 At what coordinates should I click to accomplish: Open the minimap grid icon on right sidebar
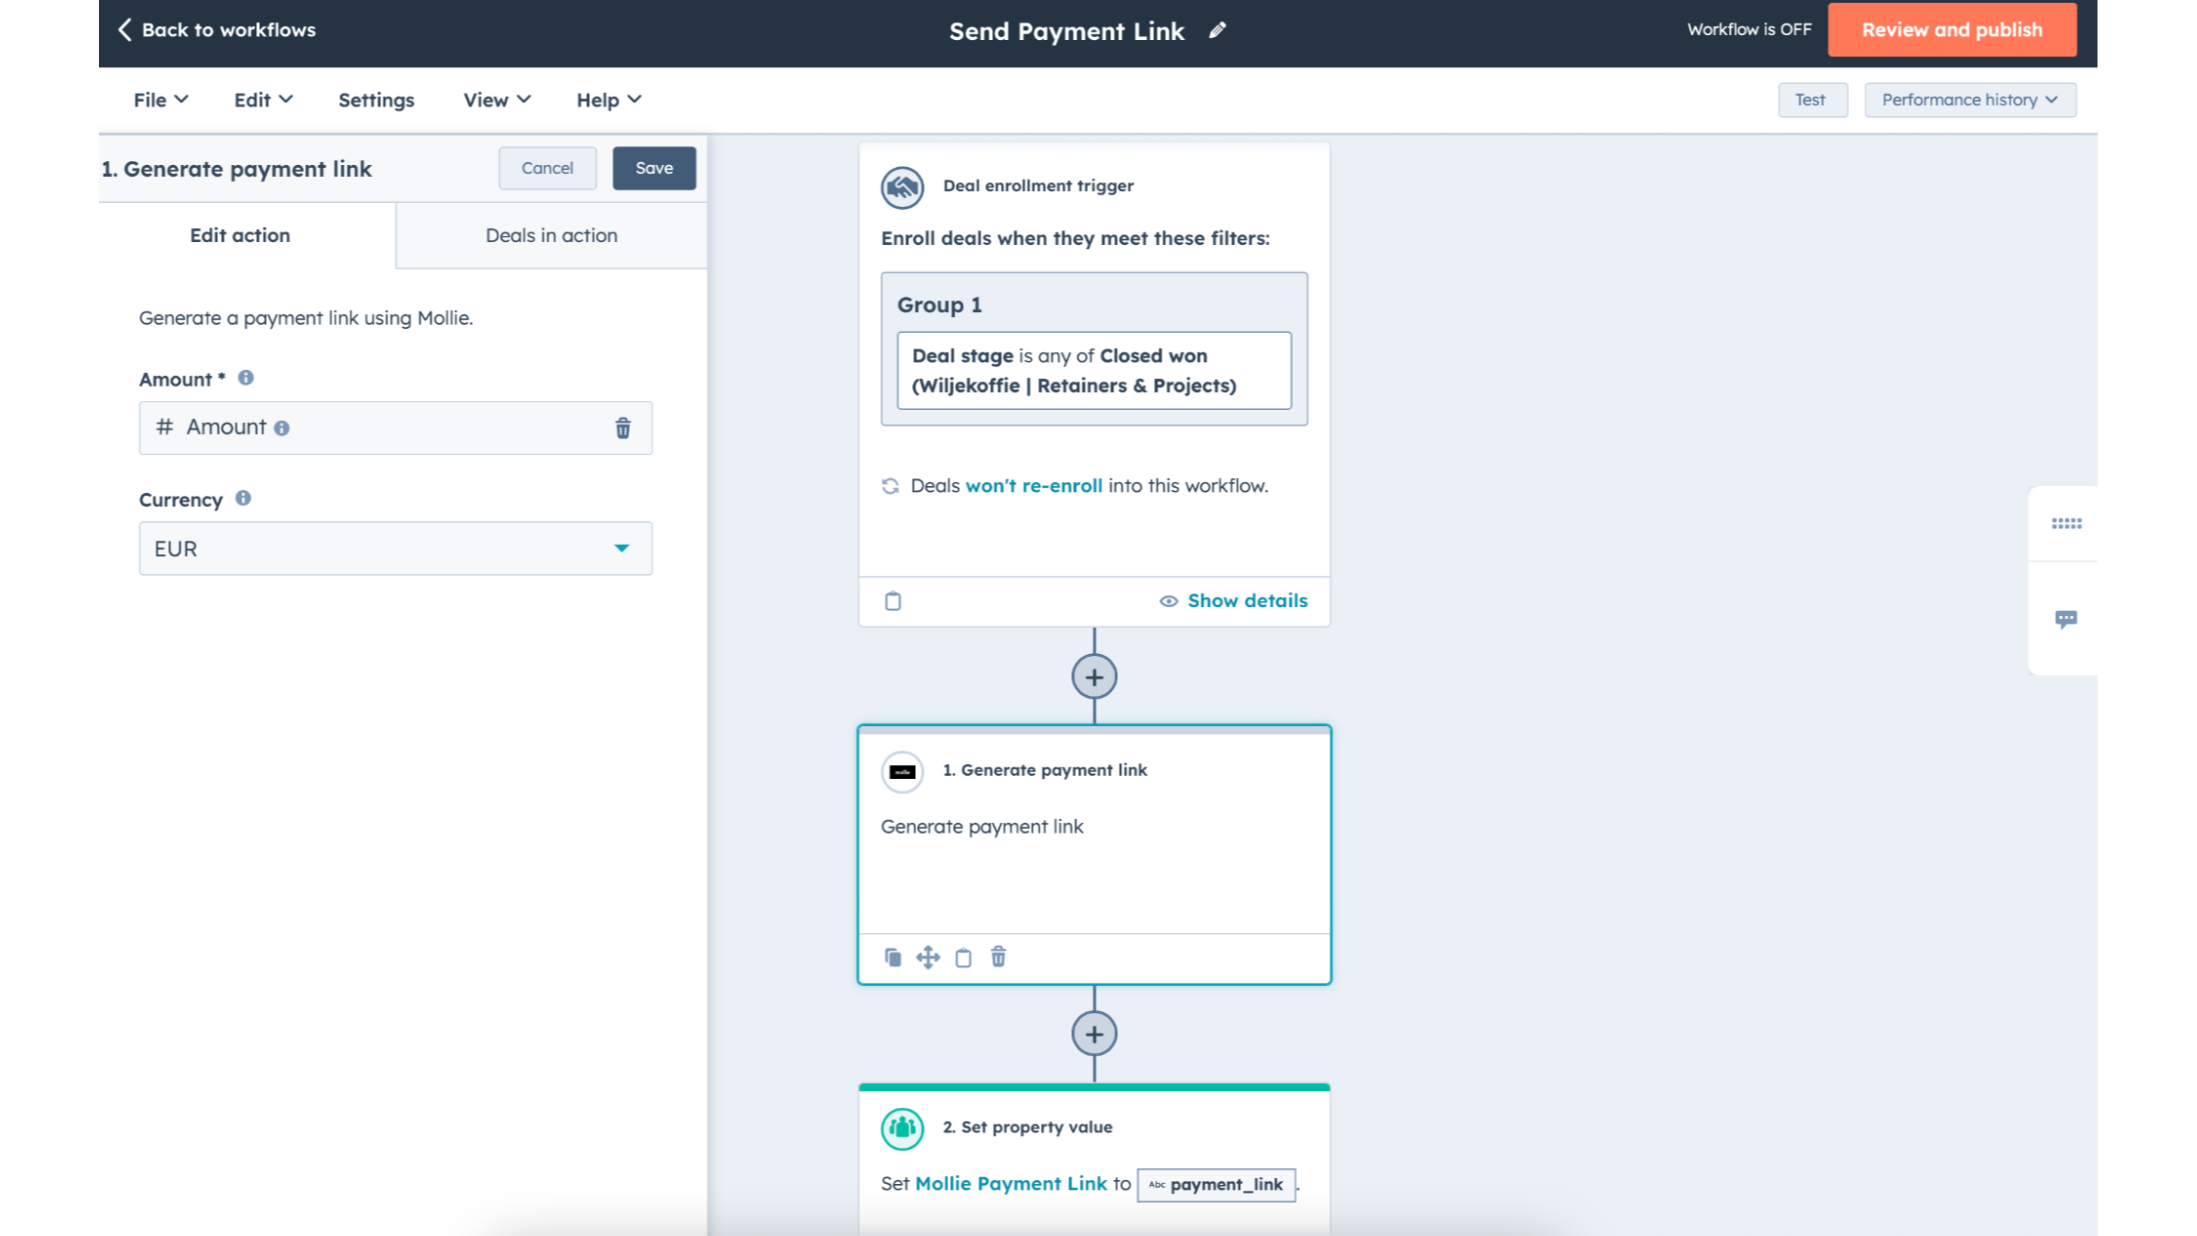click(x=2066, y=523)
